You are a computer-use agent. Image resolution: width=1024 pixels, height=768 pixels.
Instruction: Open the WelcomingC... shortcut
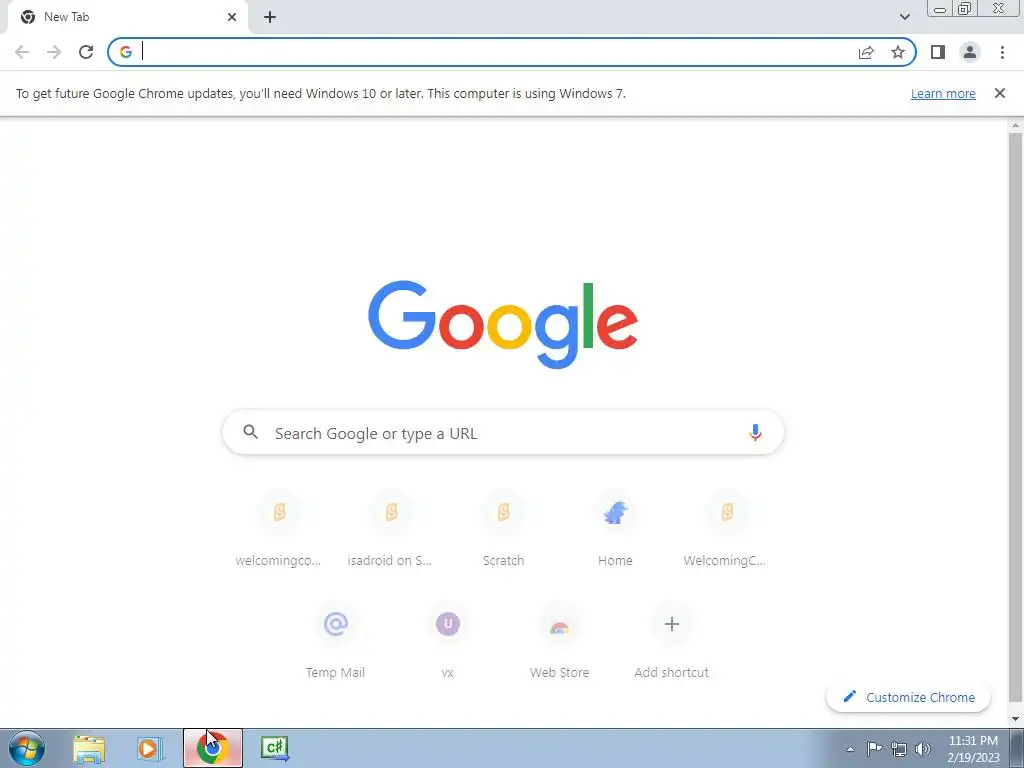pyautogui.click(x=727, y=528)
